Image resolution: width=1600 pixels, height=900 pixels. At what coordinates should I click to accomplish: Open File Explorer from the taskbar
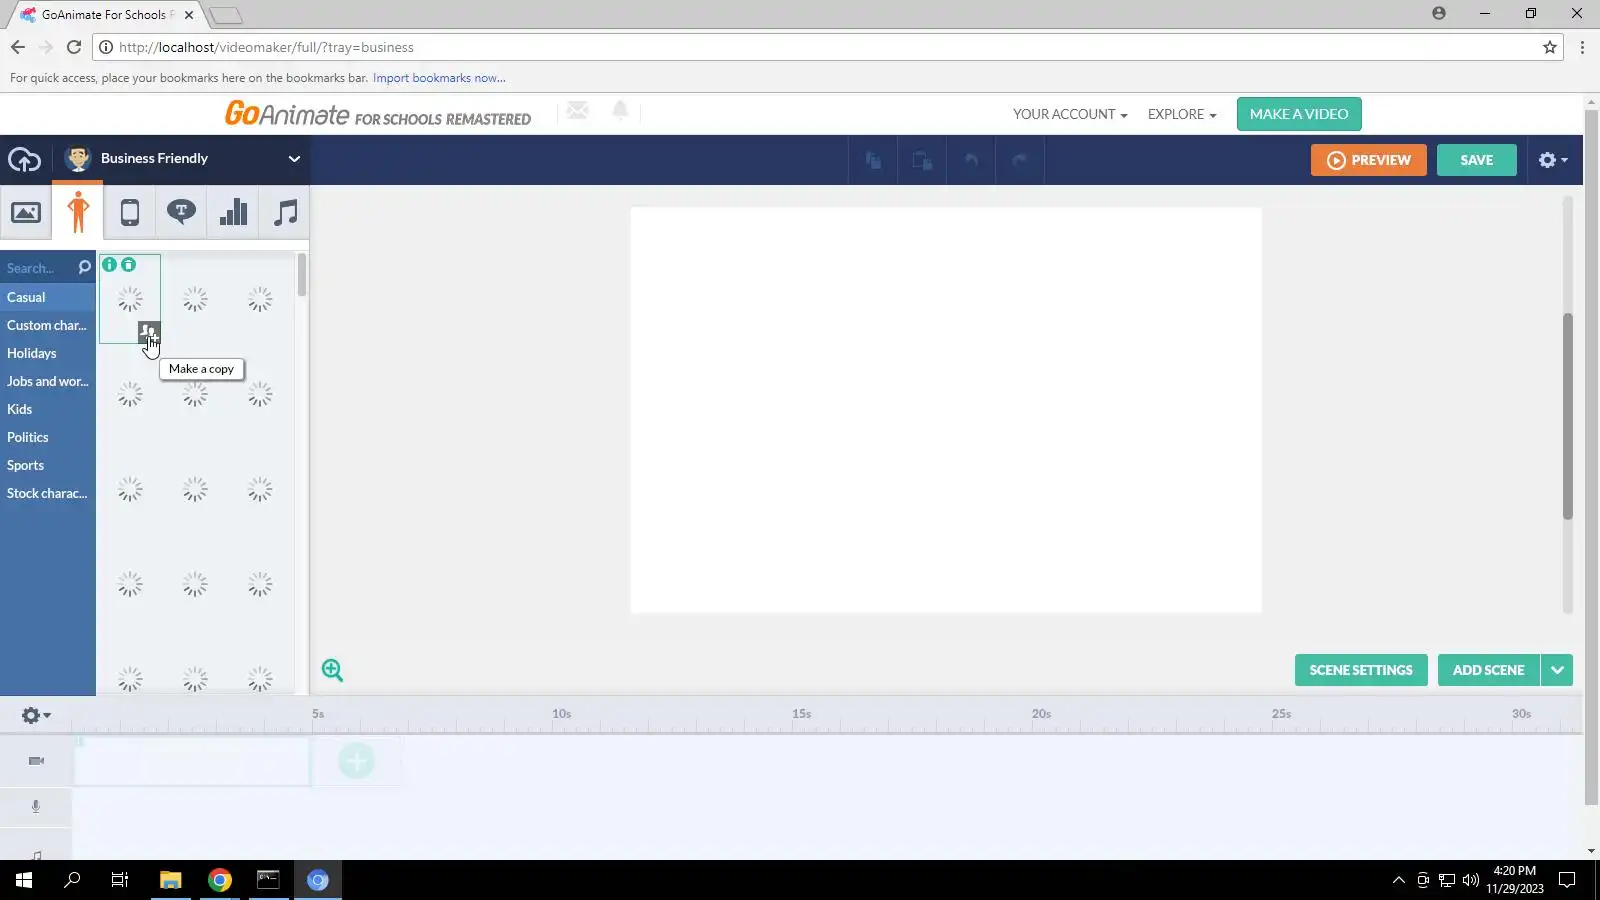(171, 880)
